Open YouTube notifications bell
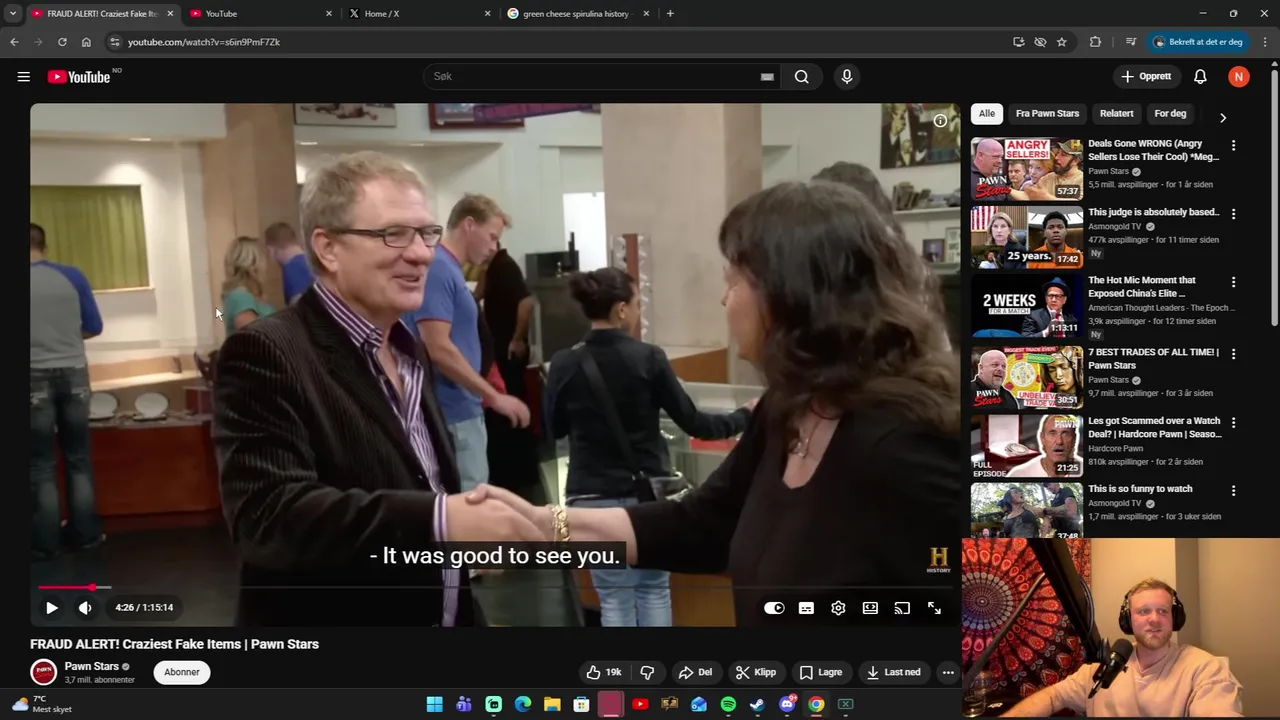This screenshot has height=720, width=1280. coord(1200,77)
